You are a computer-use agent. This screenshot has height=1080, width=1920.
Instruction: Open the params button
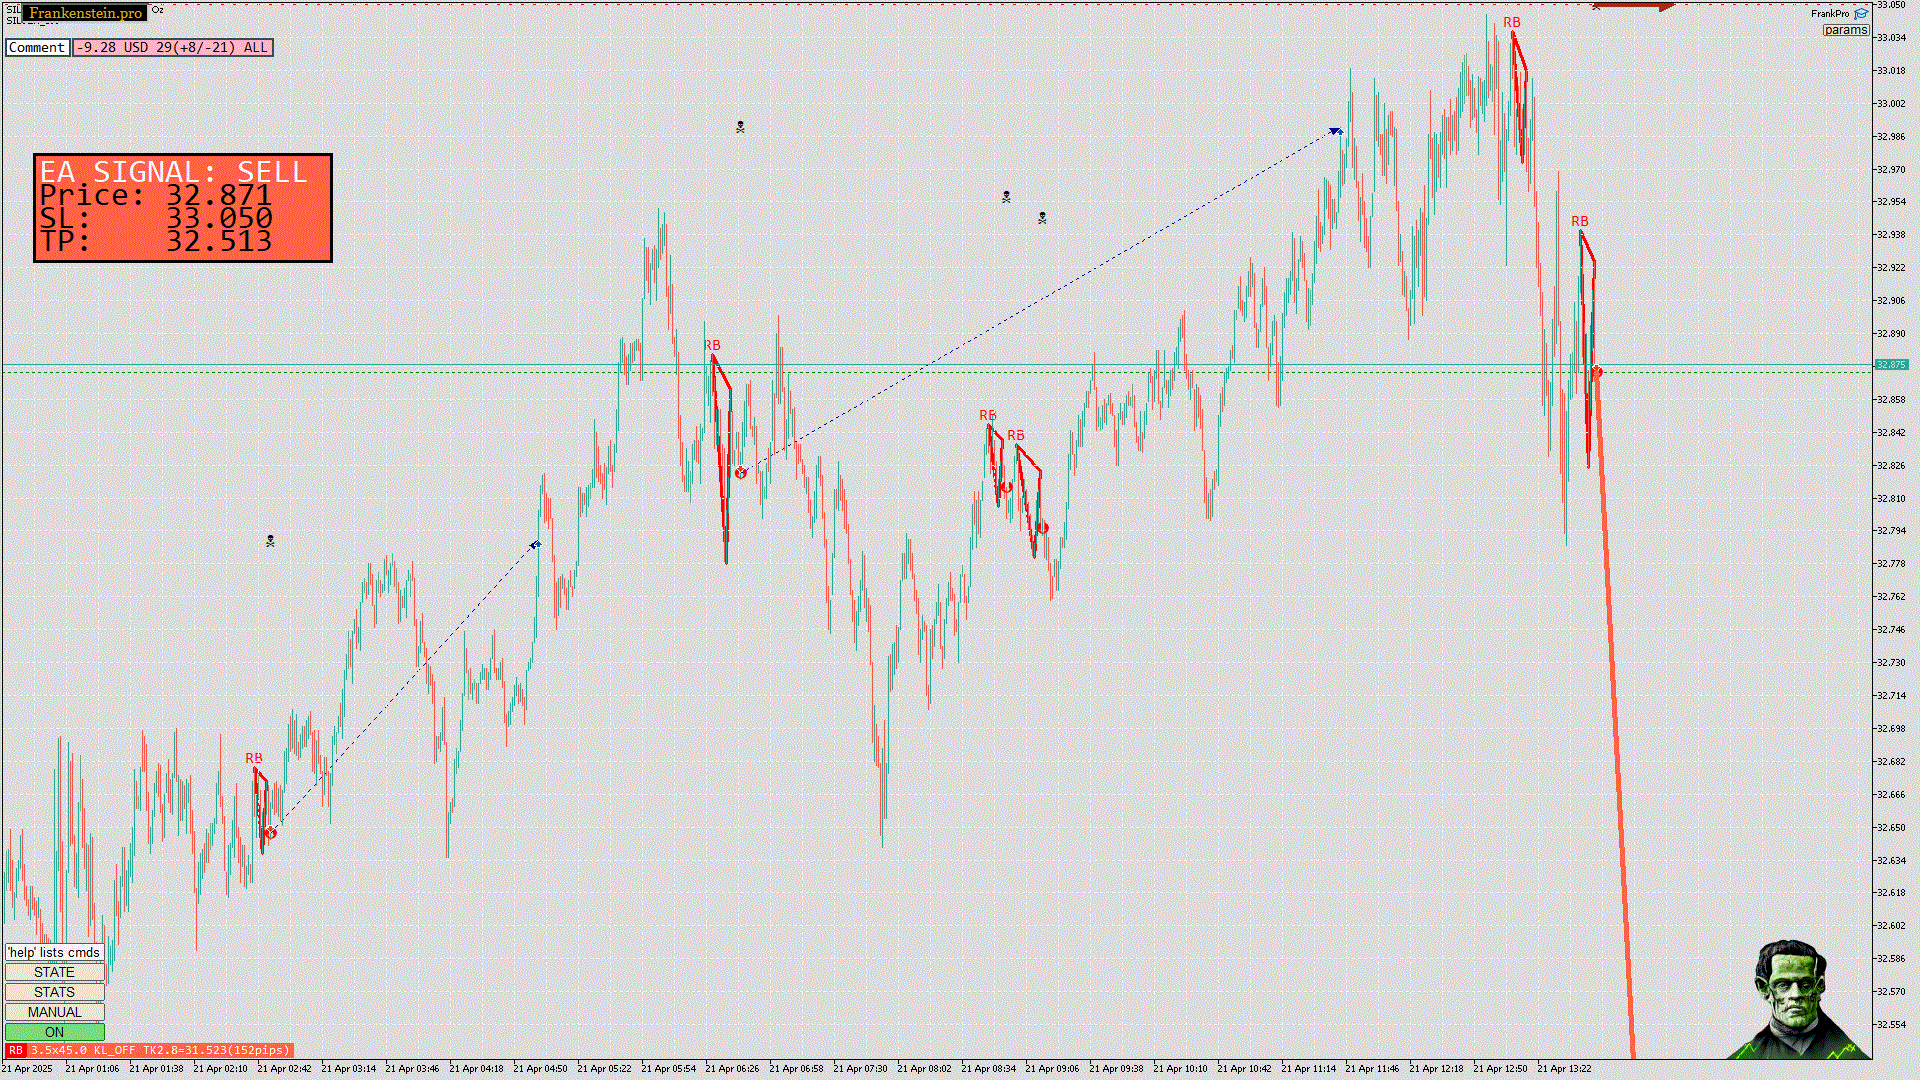click(1845, 30)
